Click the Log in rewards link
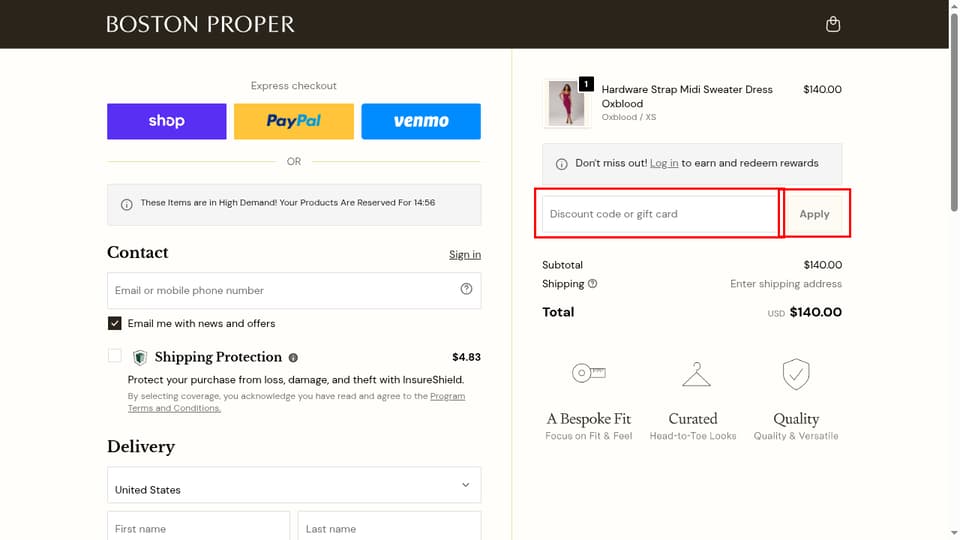This screenshot has height=540, width=960. tap(664, 163)
